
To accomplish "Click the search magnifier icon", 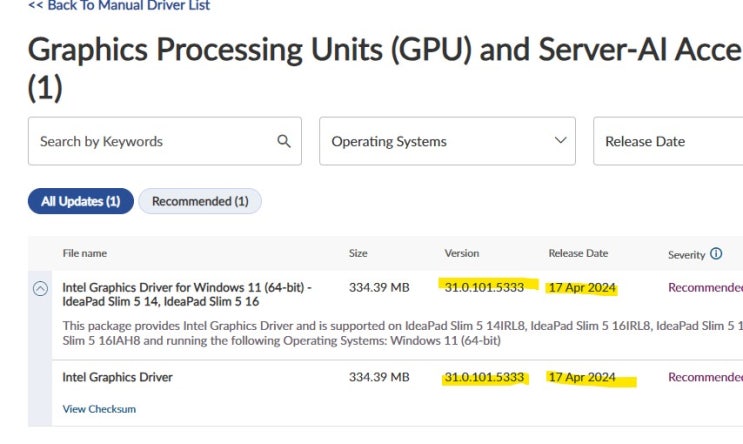I will click(284, 141).
